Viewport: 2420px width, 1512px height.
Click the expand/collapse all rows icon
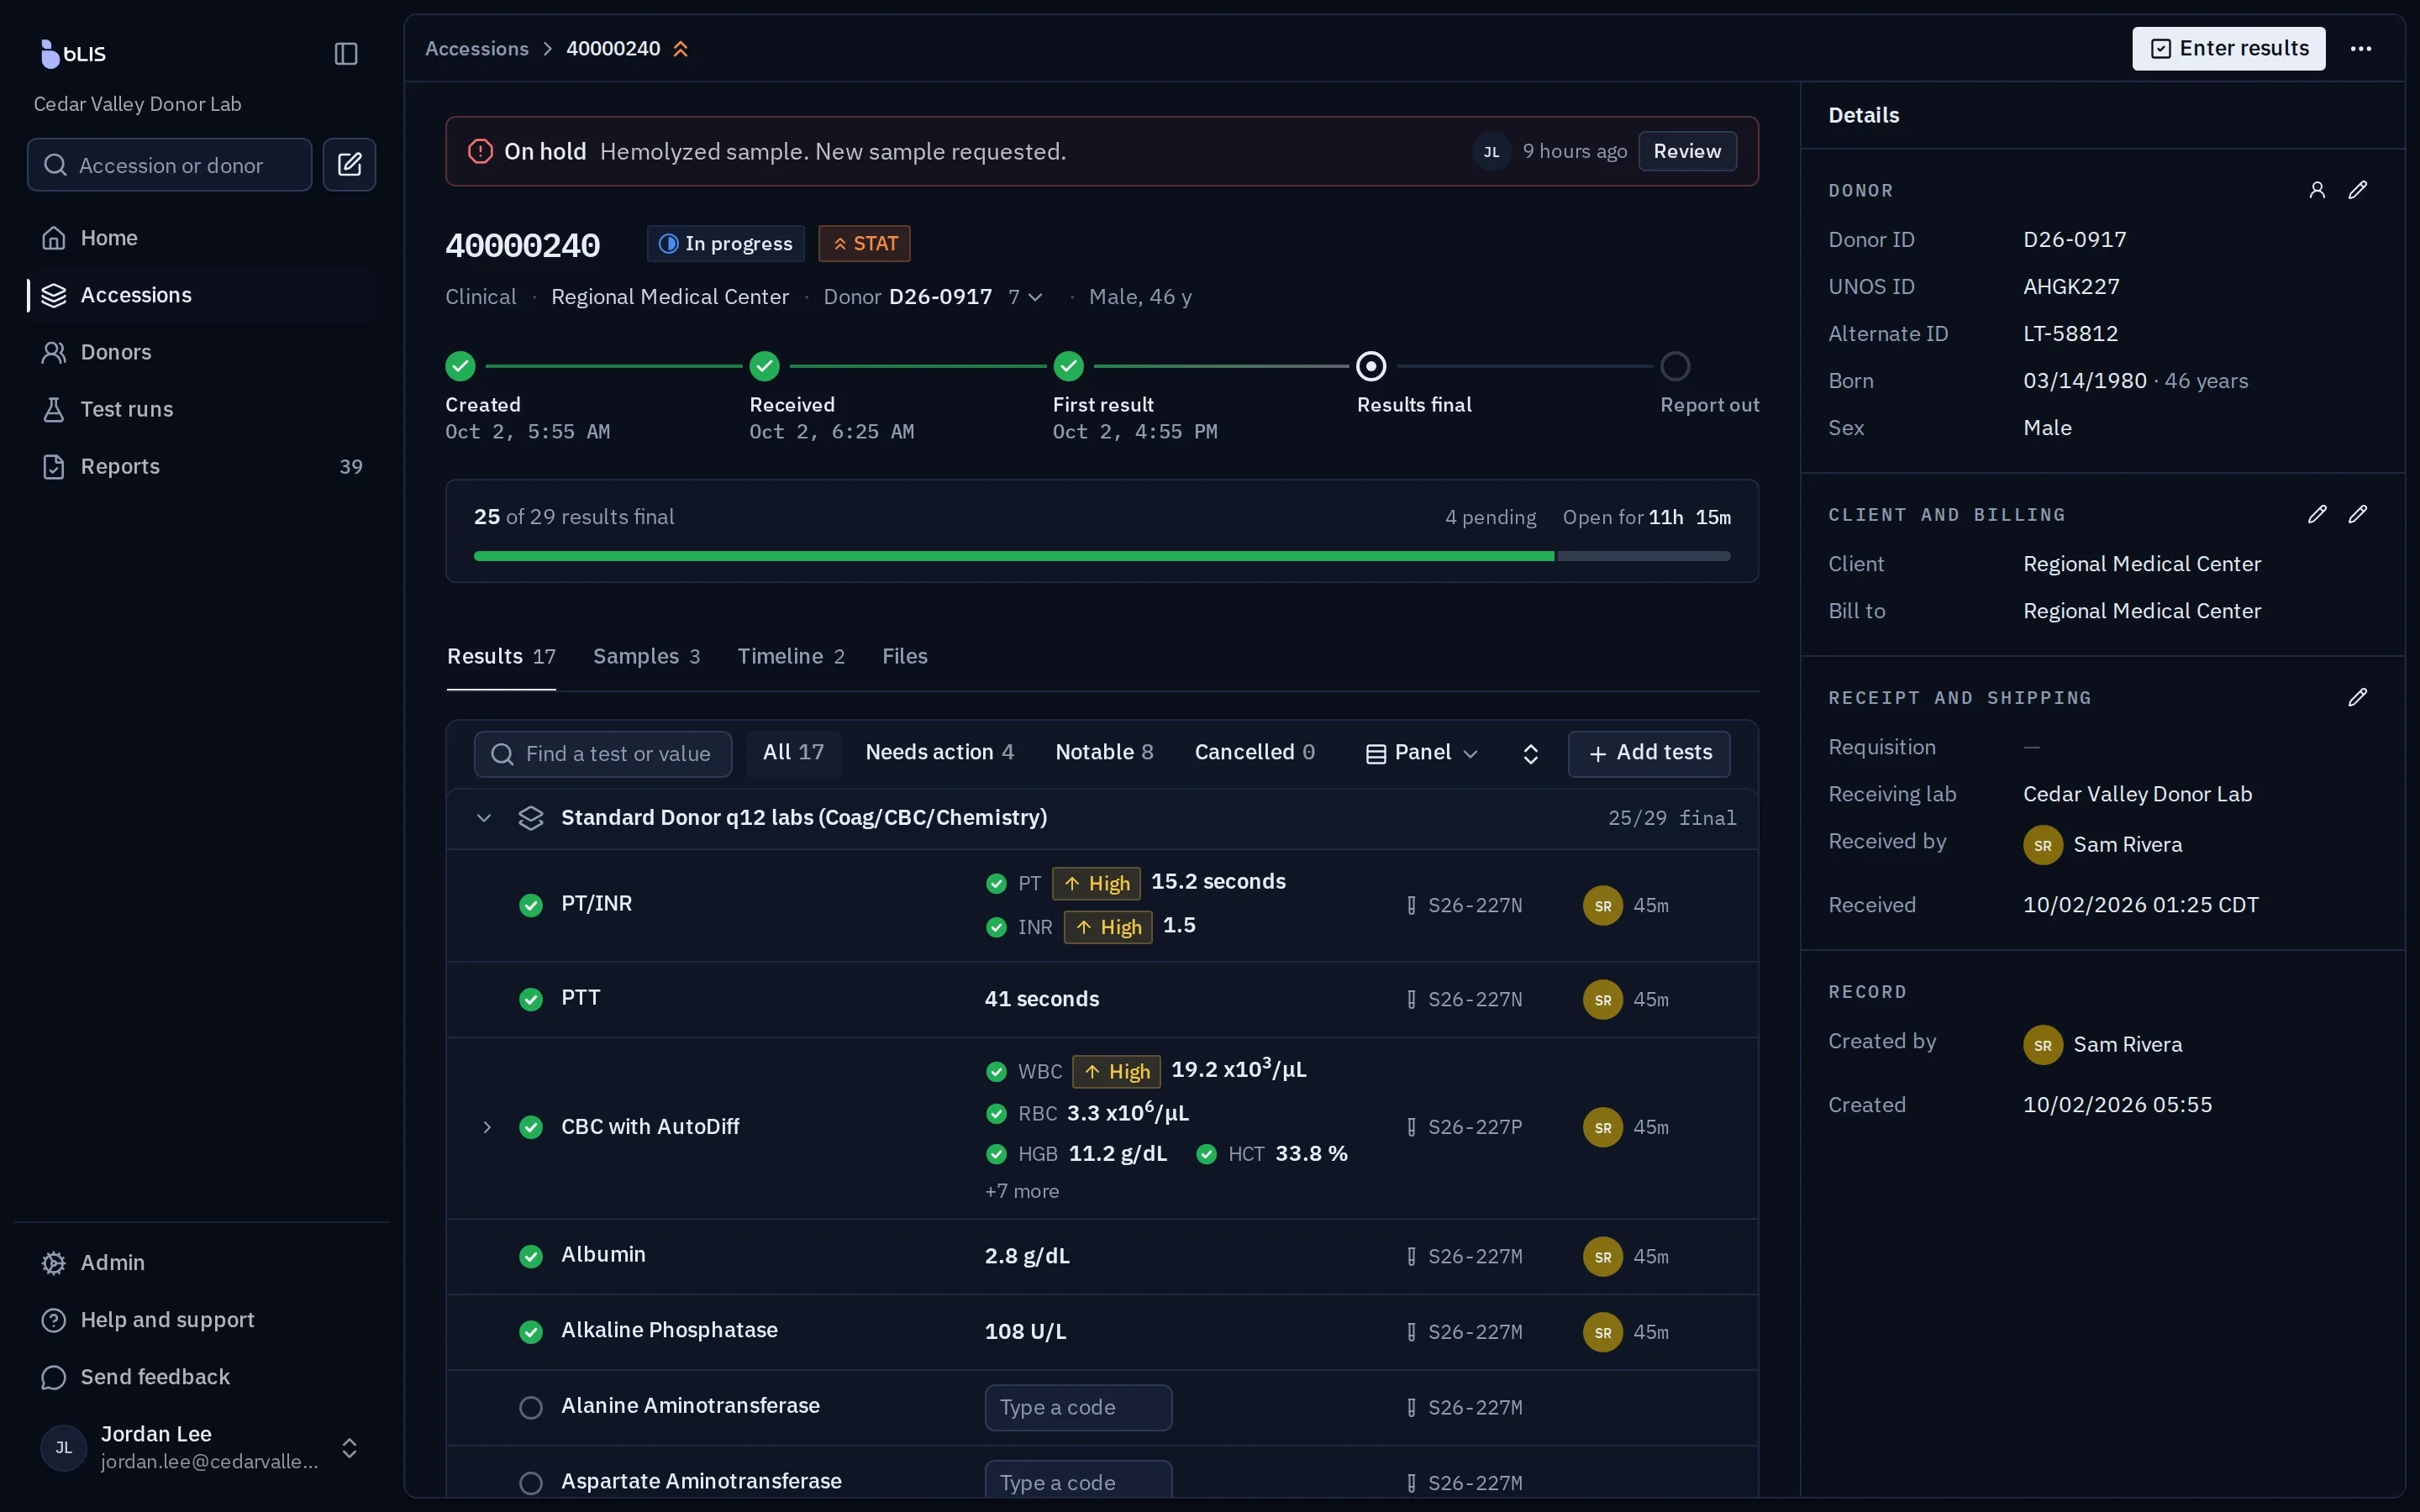1530,753
